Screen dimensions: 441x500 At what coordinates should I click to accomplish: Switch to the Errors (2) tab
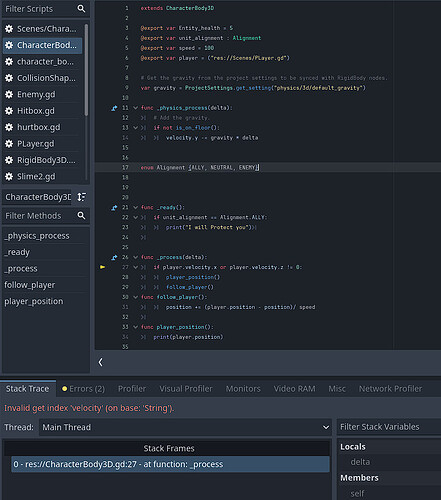(83, 389)
